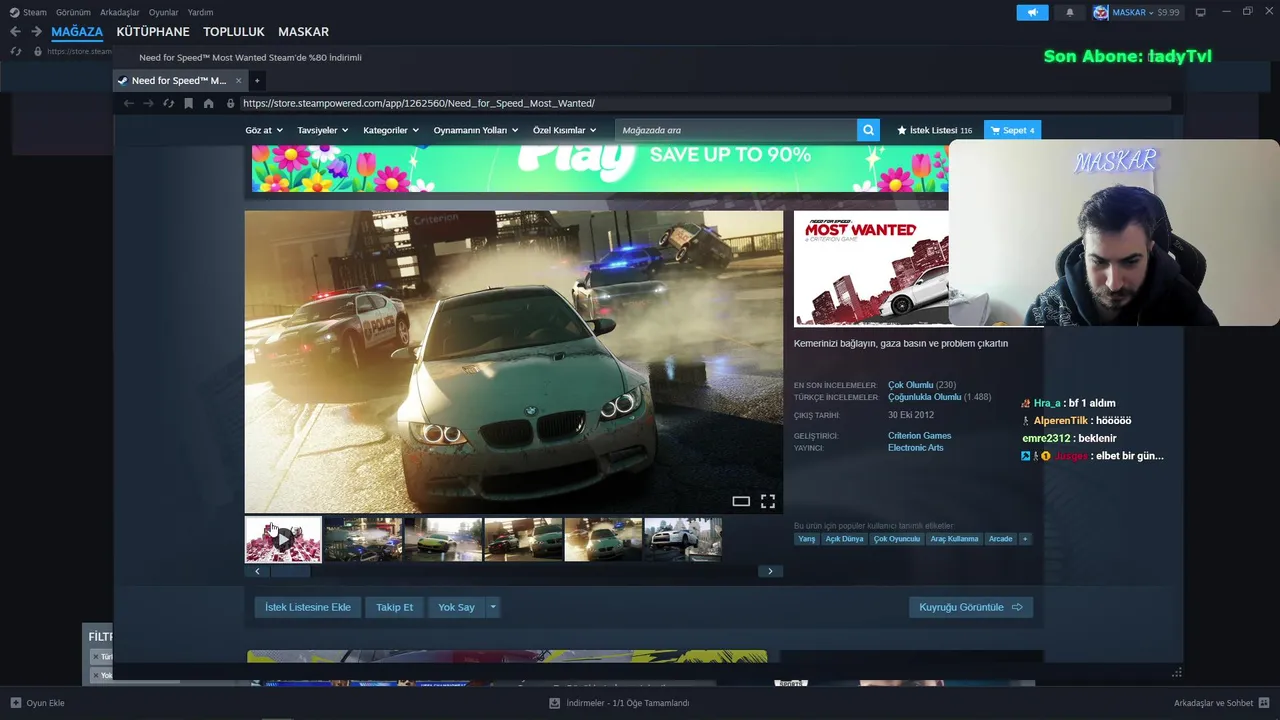1280x720 pixels.
Task: Open the Steam menu in the top bar
Action: coord(28,12)
